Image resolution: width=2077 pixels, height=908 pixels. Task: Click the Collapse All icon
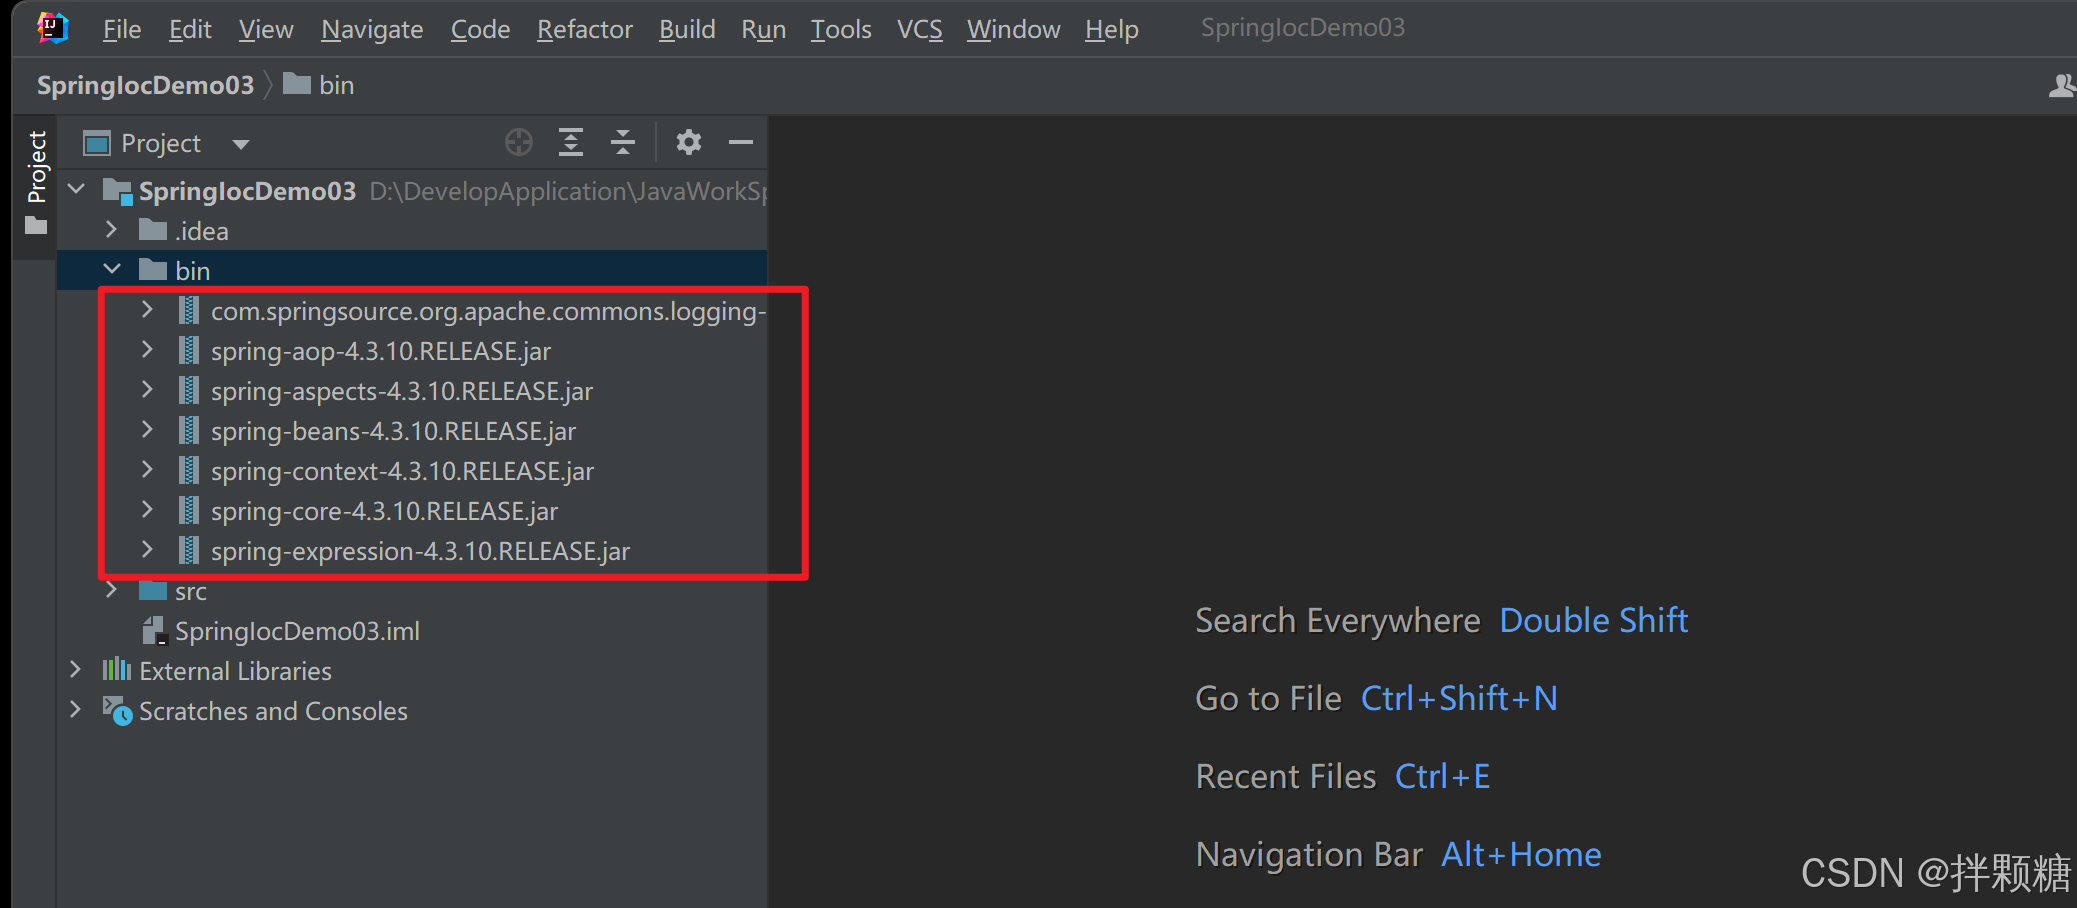[x=623, y=142]
